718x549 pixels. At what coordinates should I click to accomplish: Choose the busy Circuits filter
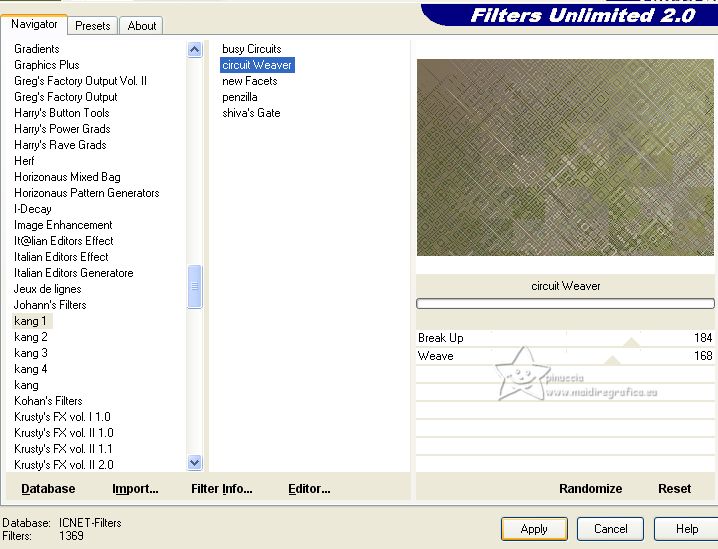[x=251, y=49]
